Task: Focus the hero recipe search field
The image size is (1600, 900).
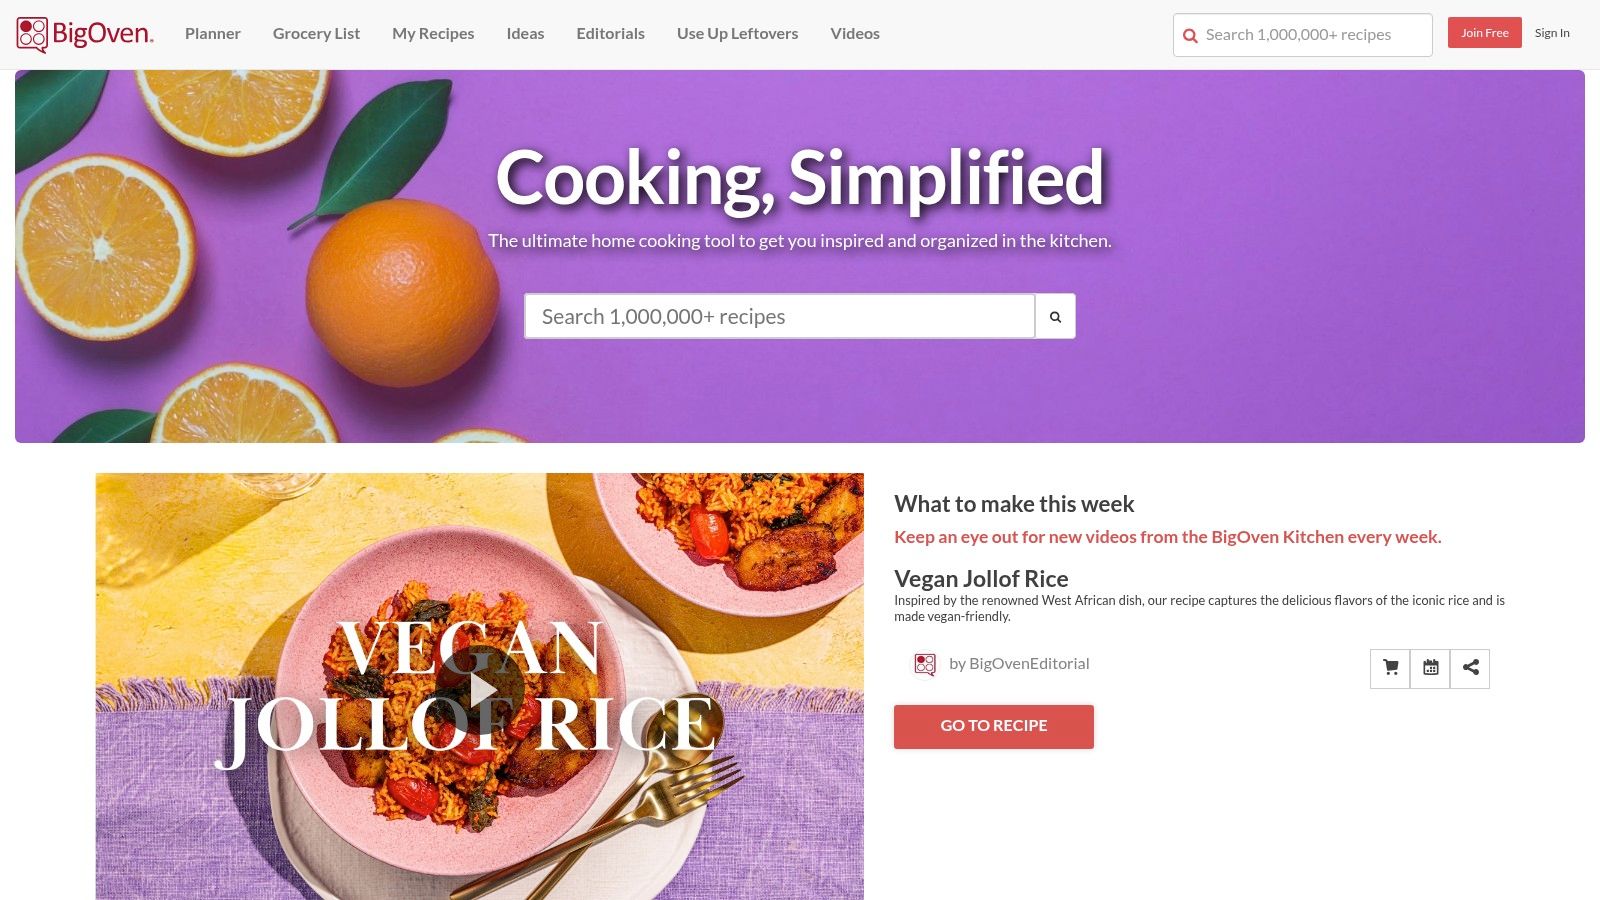Action: (779, 316)
